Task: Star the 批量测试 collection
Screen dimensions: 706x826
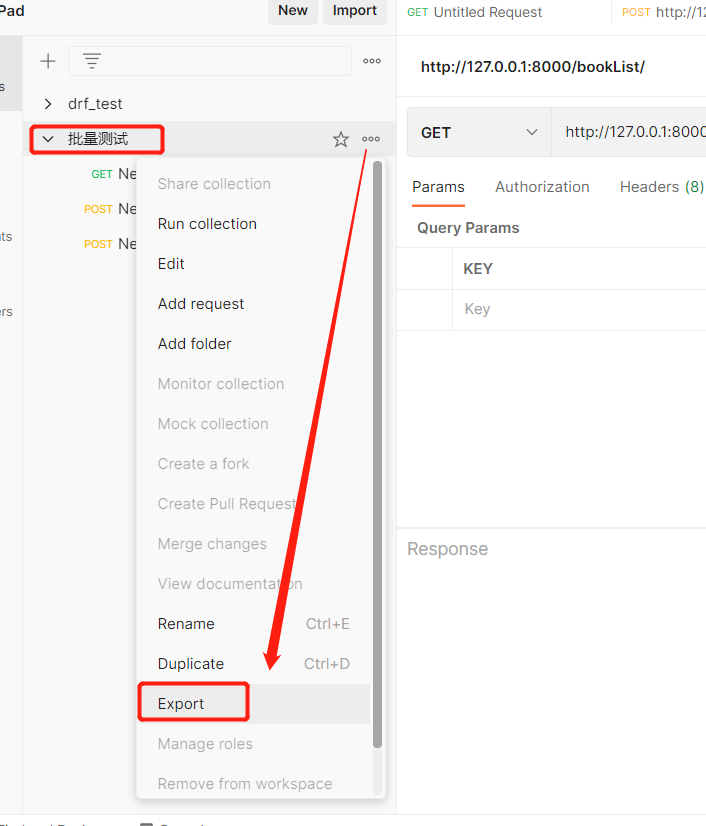Action: tap(341, 140)
